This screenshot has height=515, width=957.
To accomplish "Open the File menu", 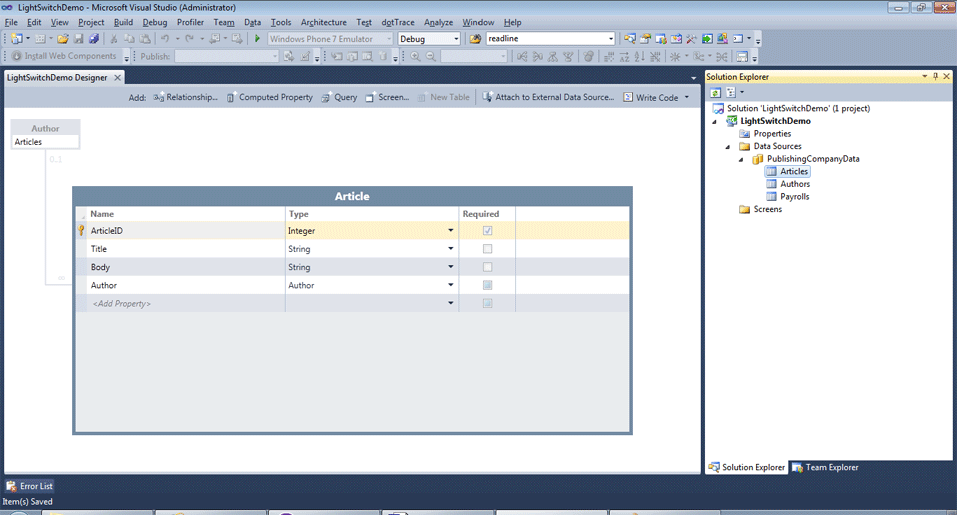I will [11, 22].
